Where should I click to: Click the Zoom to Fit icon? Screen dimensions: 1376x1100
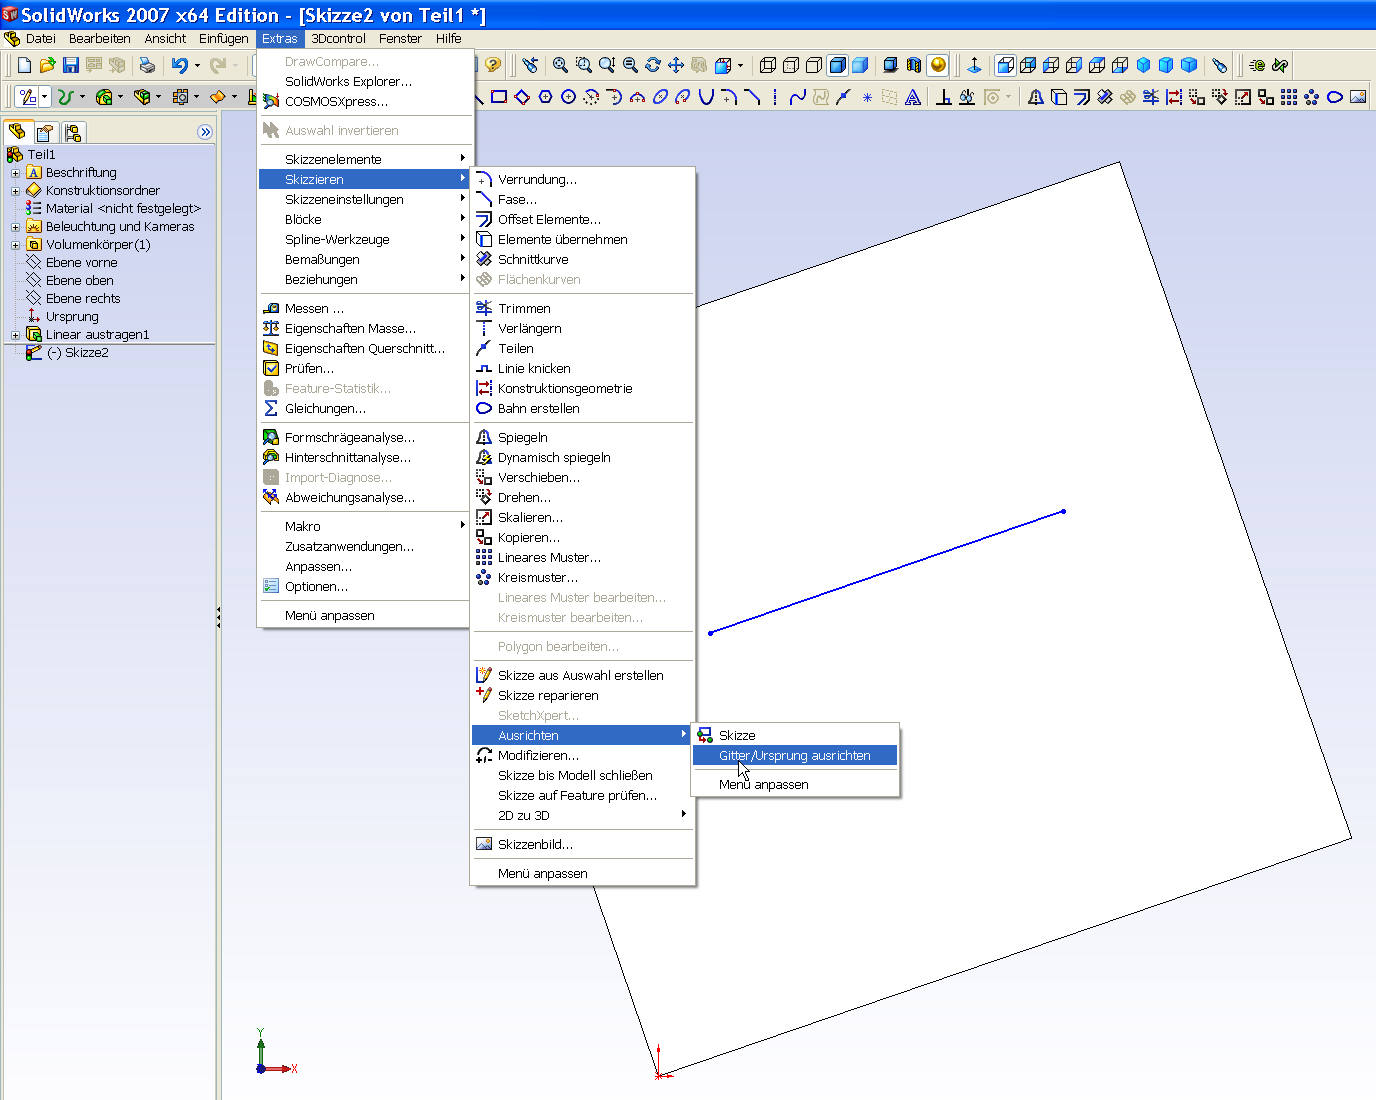pos(561,65)
